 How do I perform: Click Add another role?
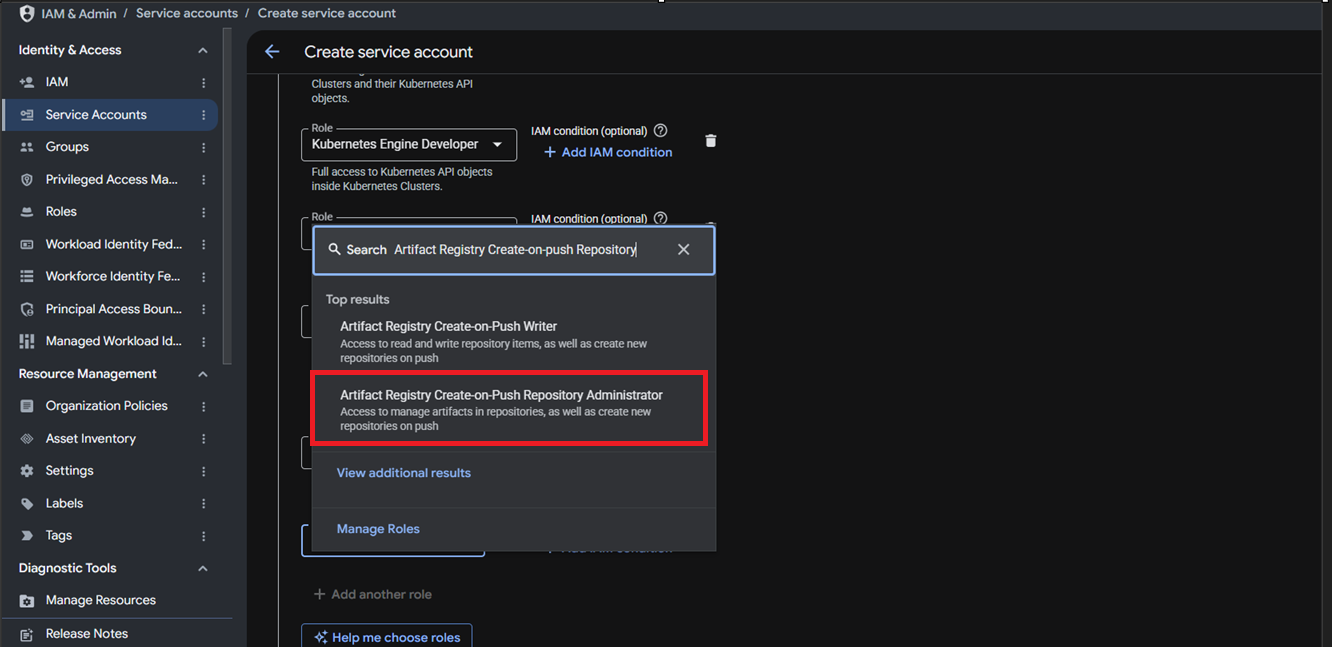click(373, 594)
